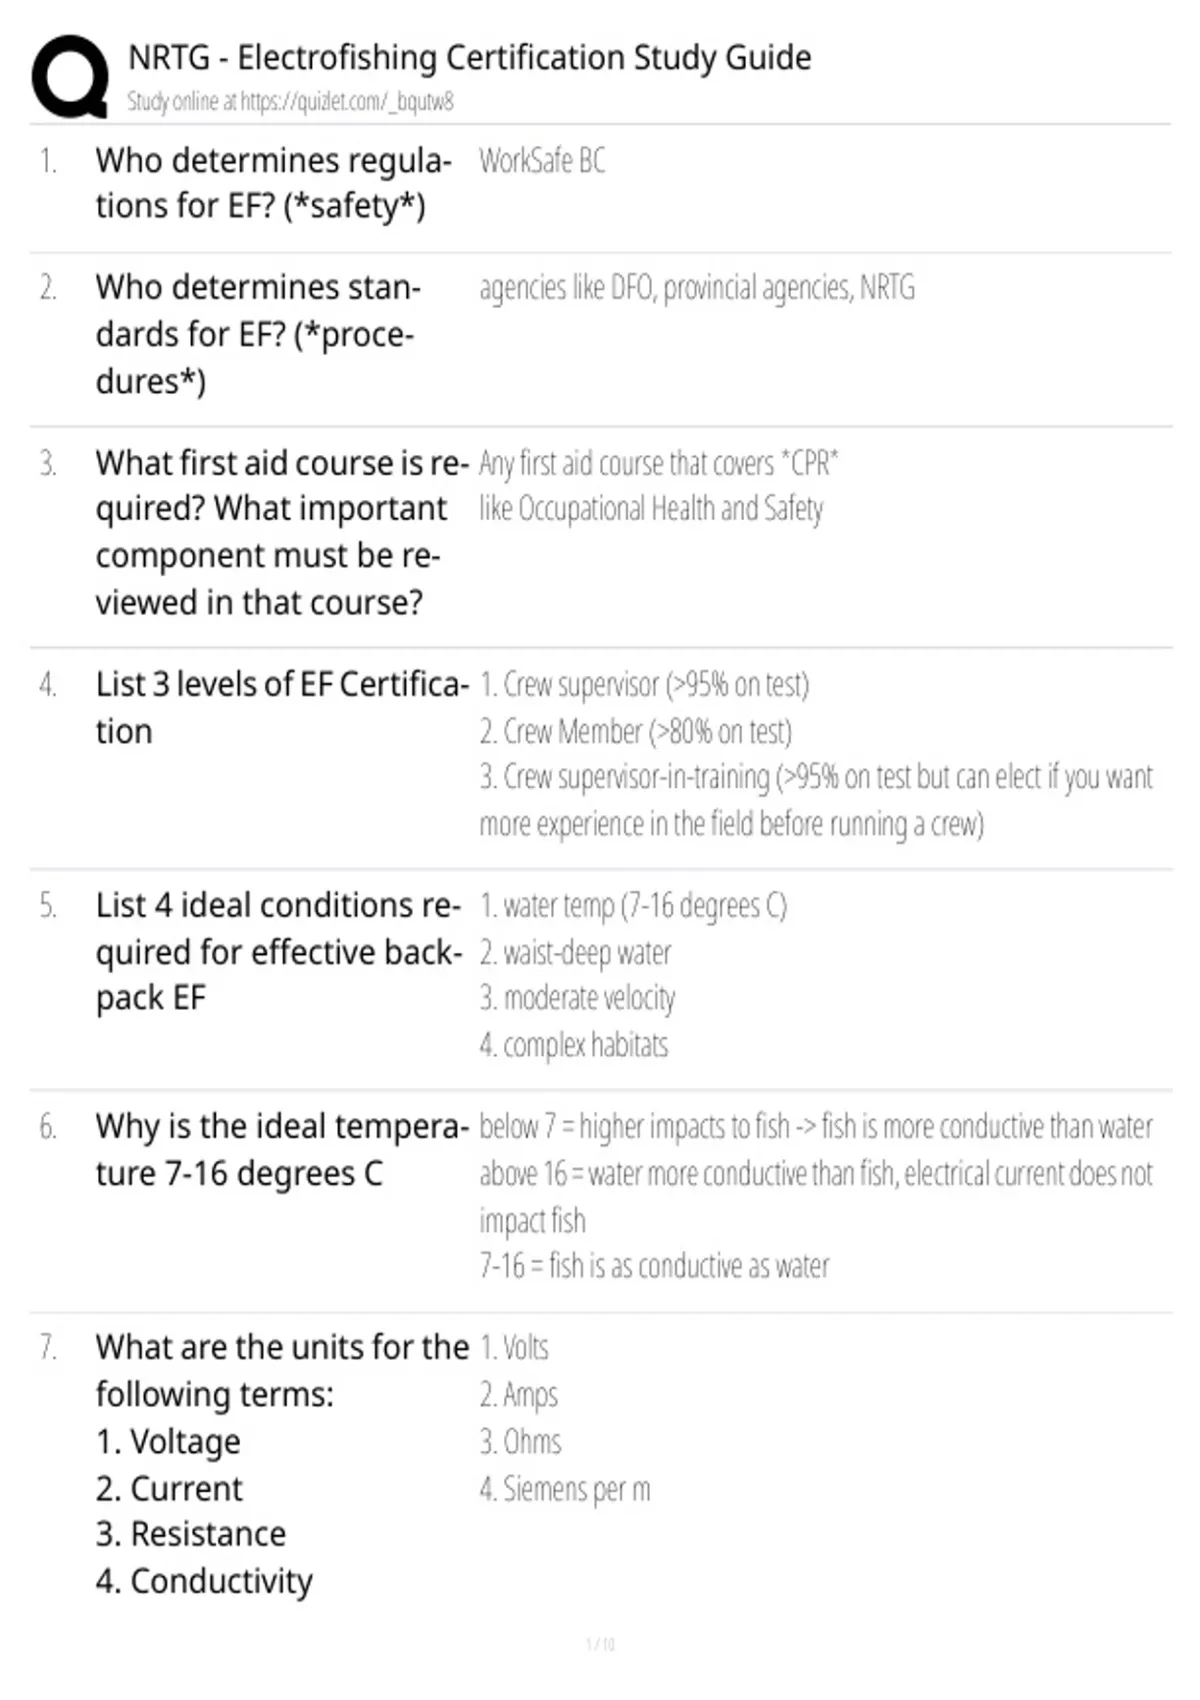Screen dimensions: 1200x1700
Task: Select the first aid course question
Action: (282, 532)
